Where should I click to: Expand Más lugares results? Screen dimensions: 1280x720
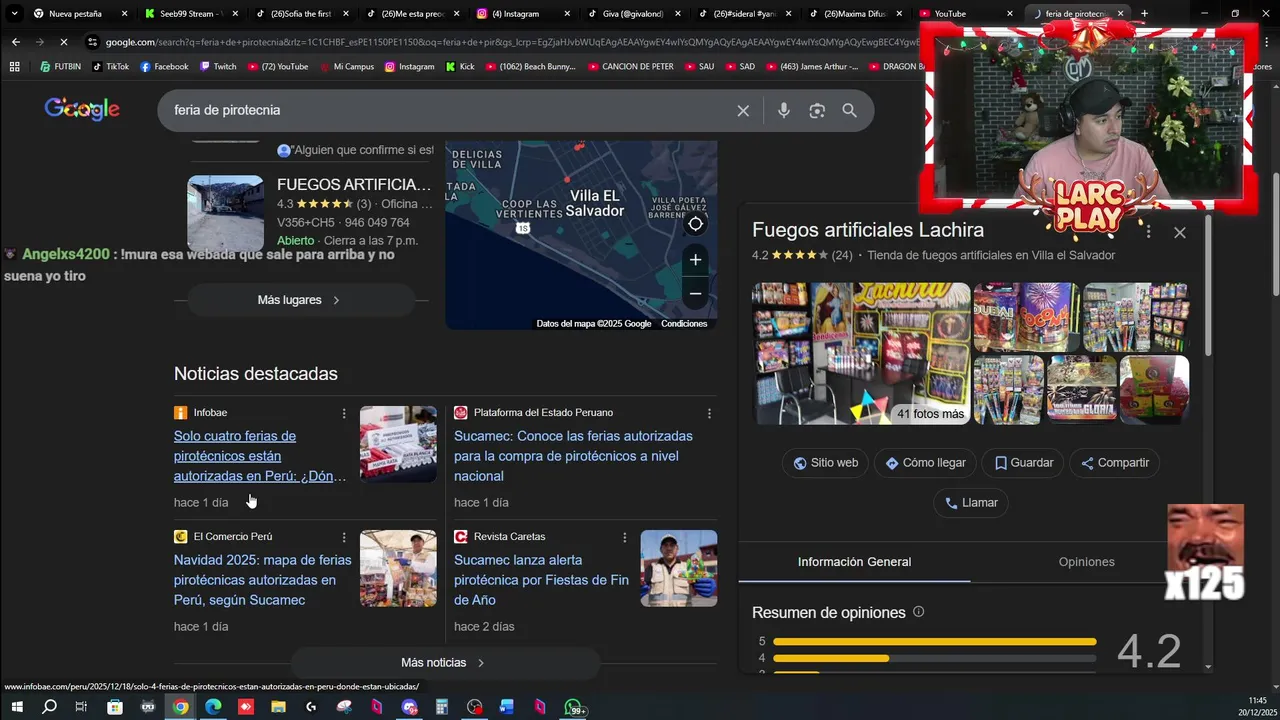click(301, 300)
